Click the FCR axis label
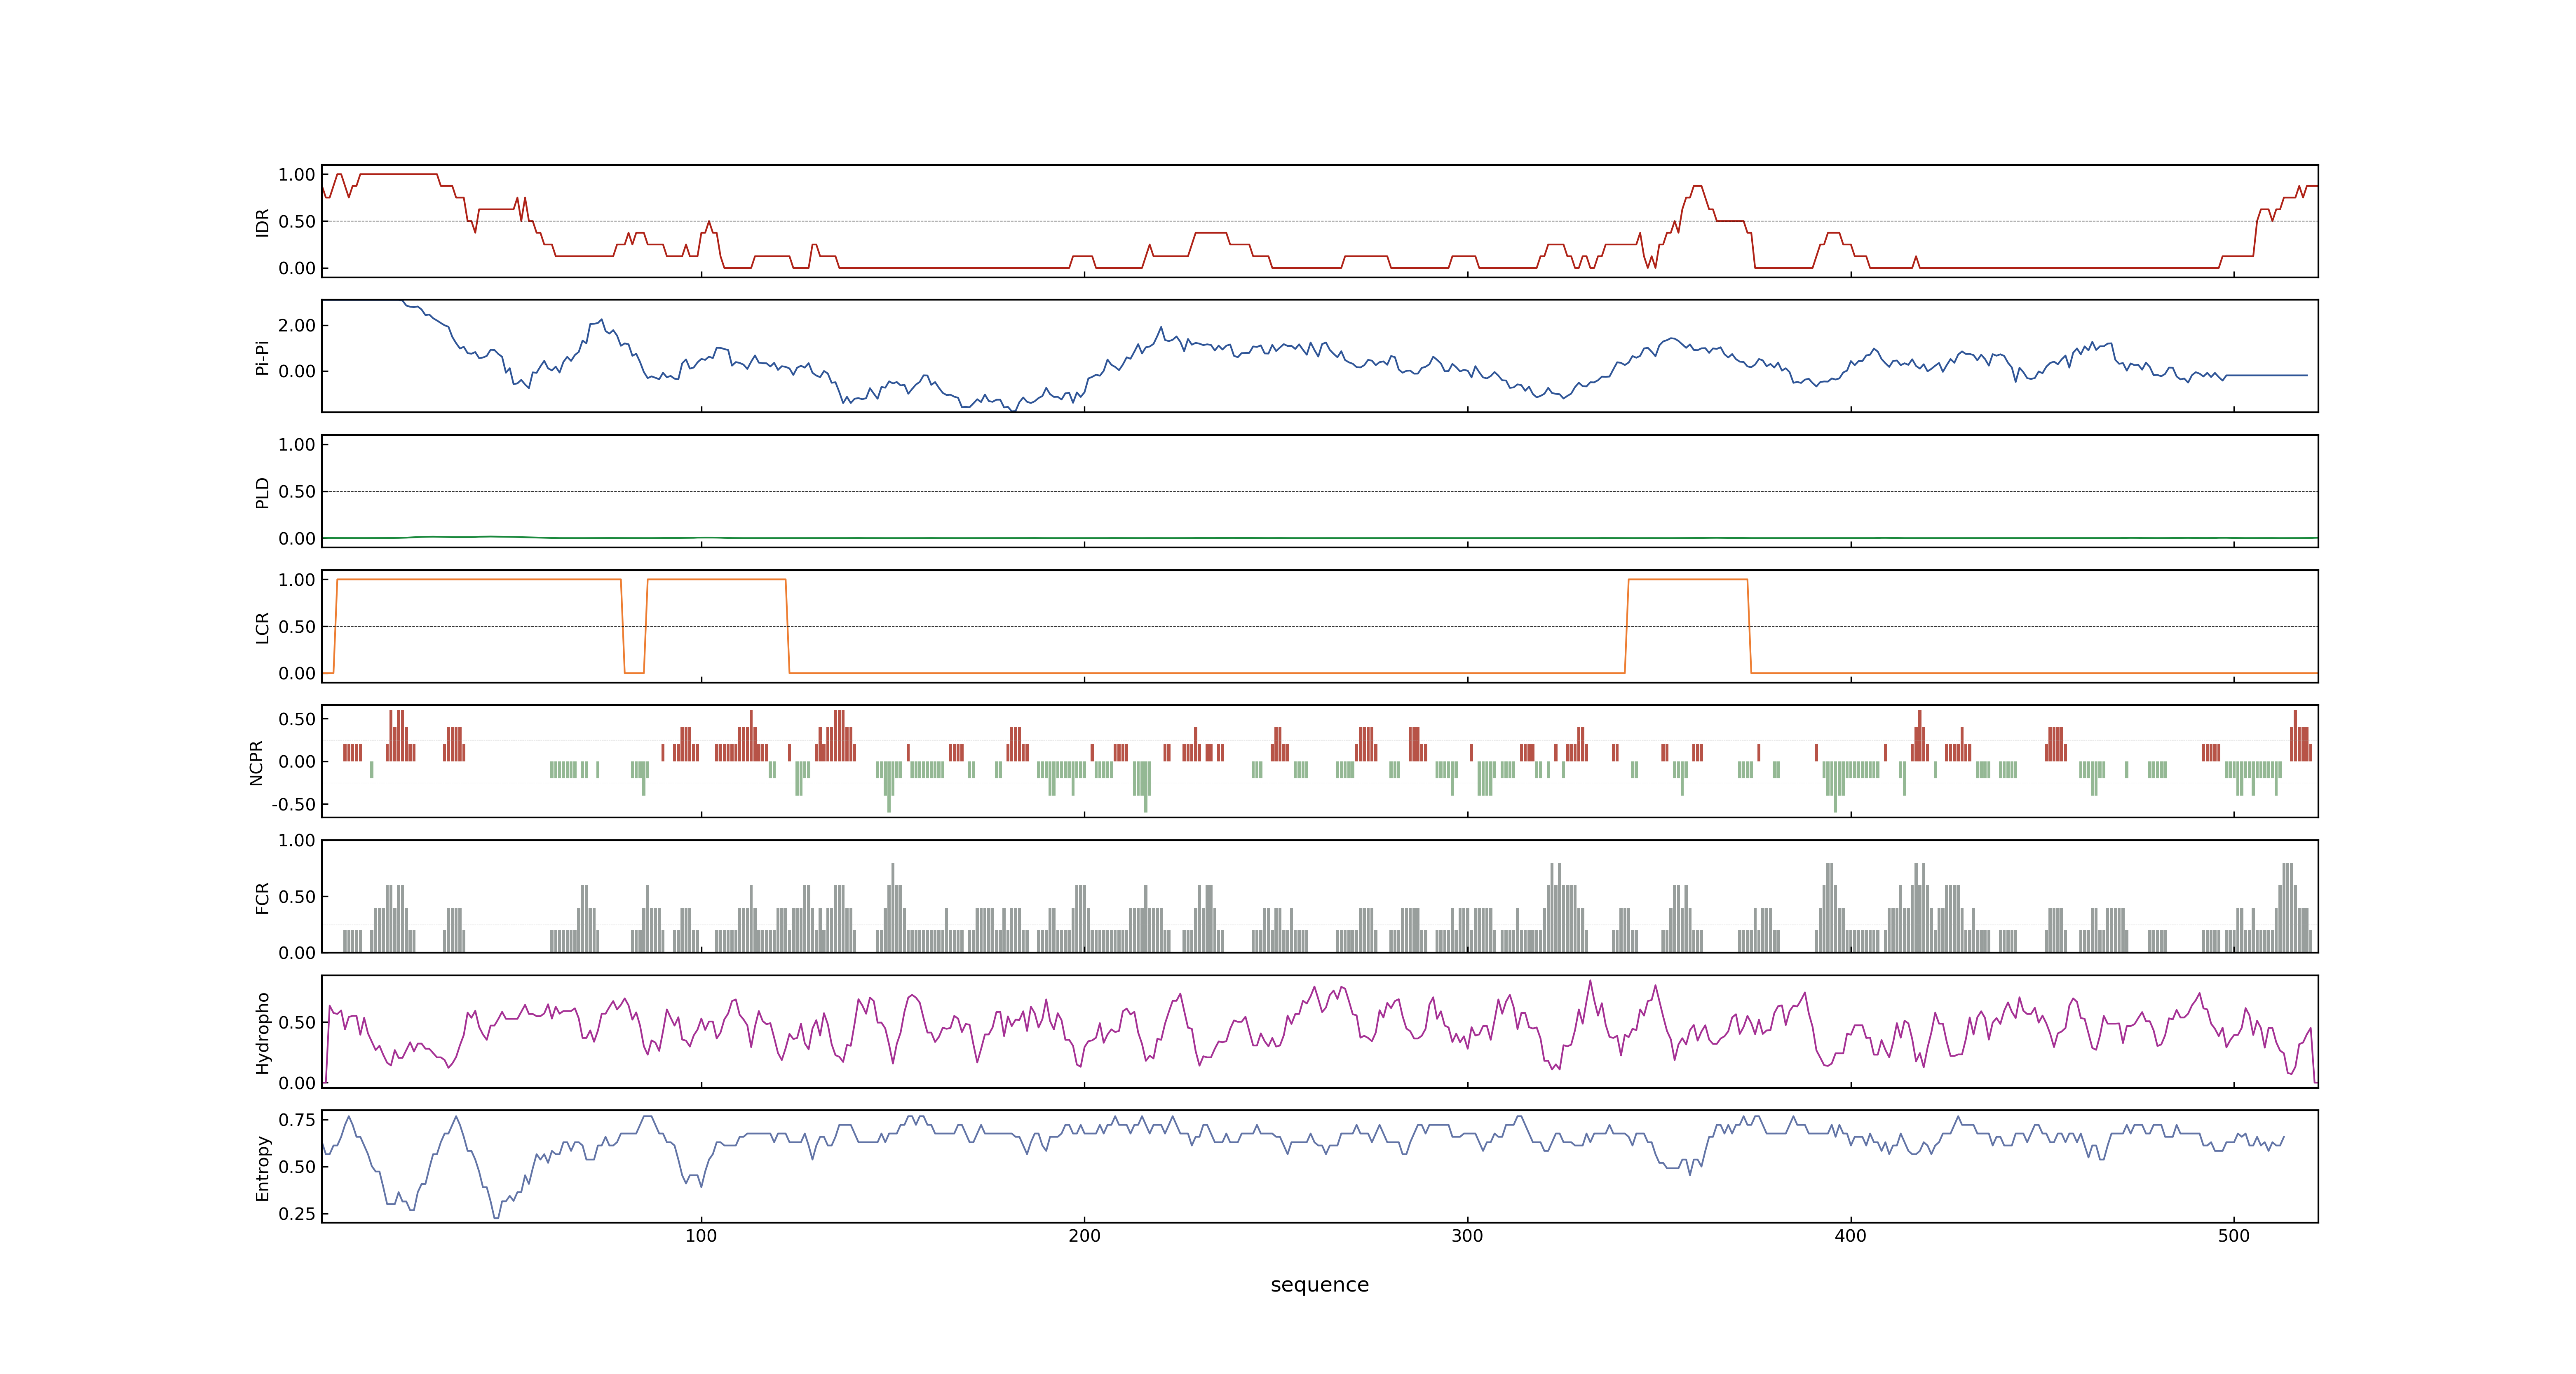2576x1374 pixels. [x=262, y=897]
